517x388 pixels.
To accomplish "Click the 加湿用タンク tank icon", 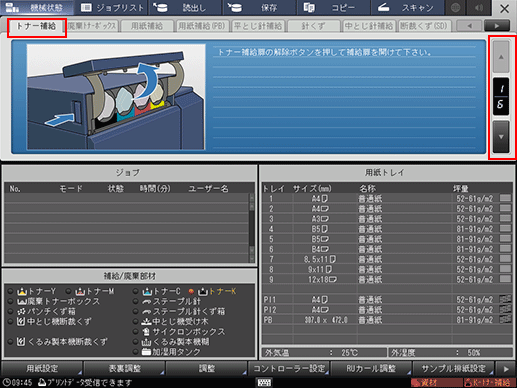I will click(146, 352).
